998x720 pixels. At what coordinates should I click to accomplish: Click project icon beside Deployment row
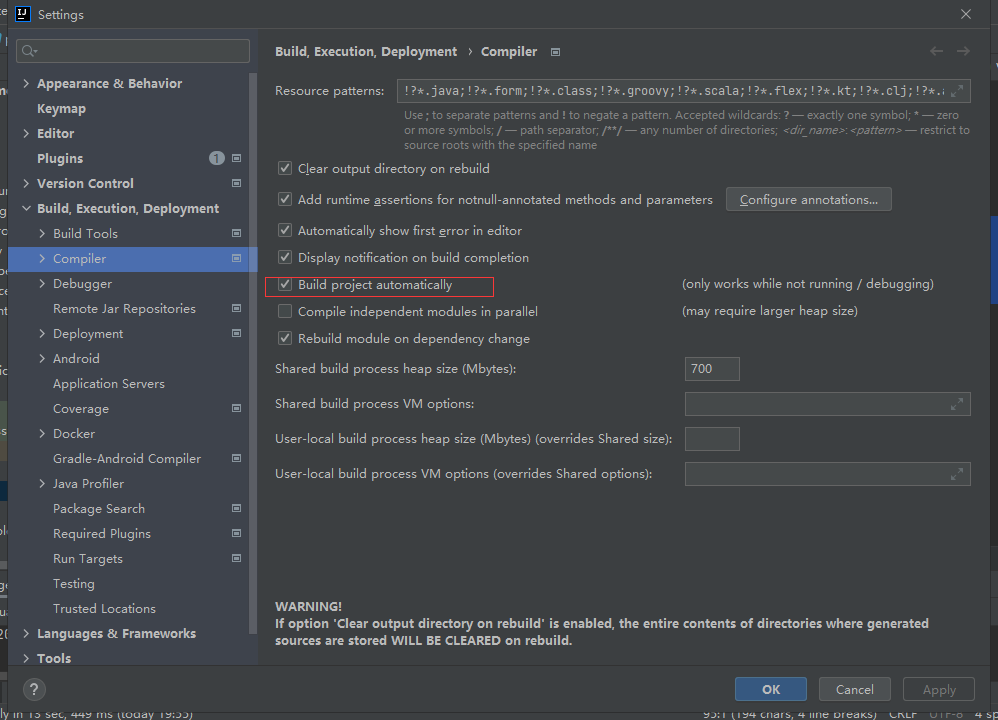[236, 334]
